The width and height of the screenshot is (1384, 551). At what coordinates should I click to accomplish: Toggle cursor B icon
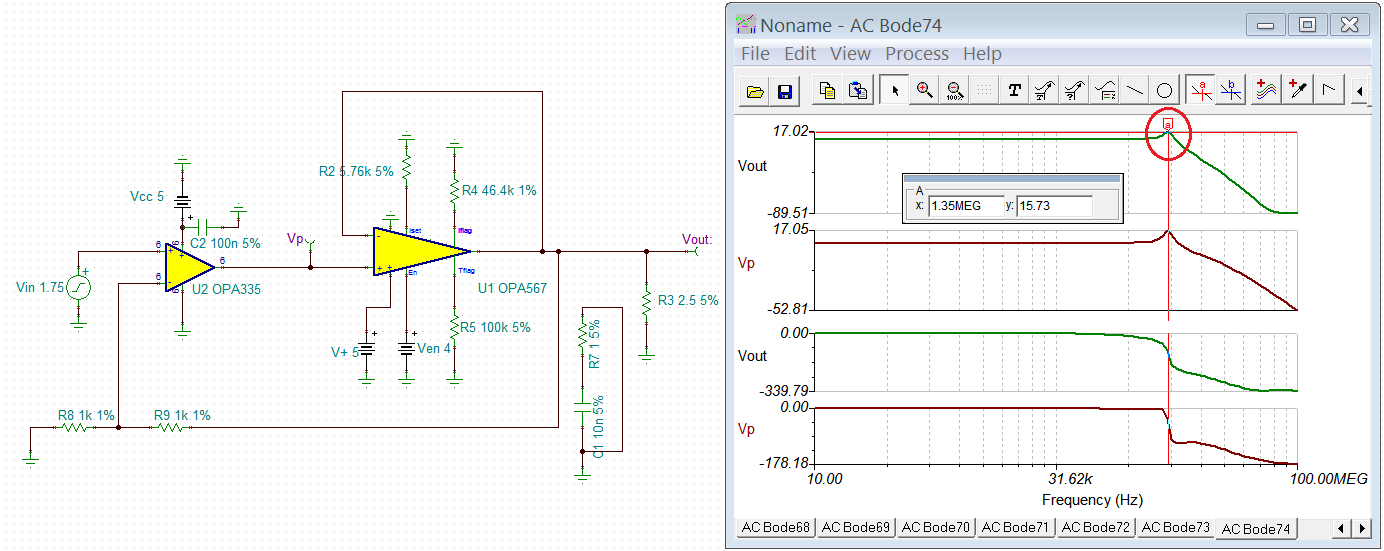[x=1231, y=91]
